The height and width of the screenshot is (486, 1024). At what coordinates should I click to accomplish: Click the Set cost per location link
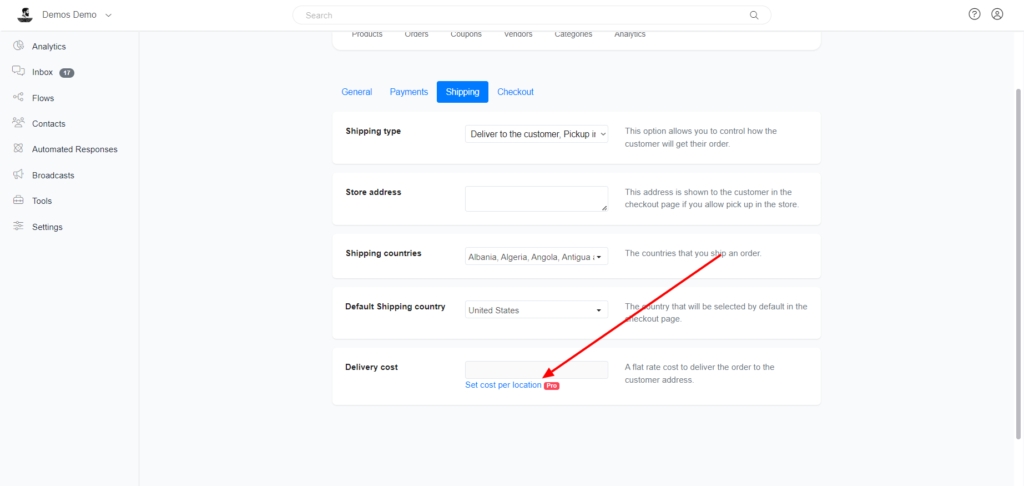pos(503,385)
